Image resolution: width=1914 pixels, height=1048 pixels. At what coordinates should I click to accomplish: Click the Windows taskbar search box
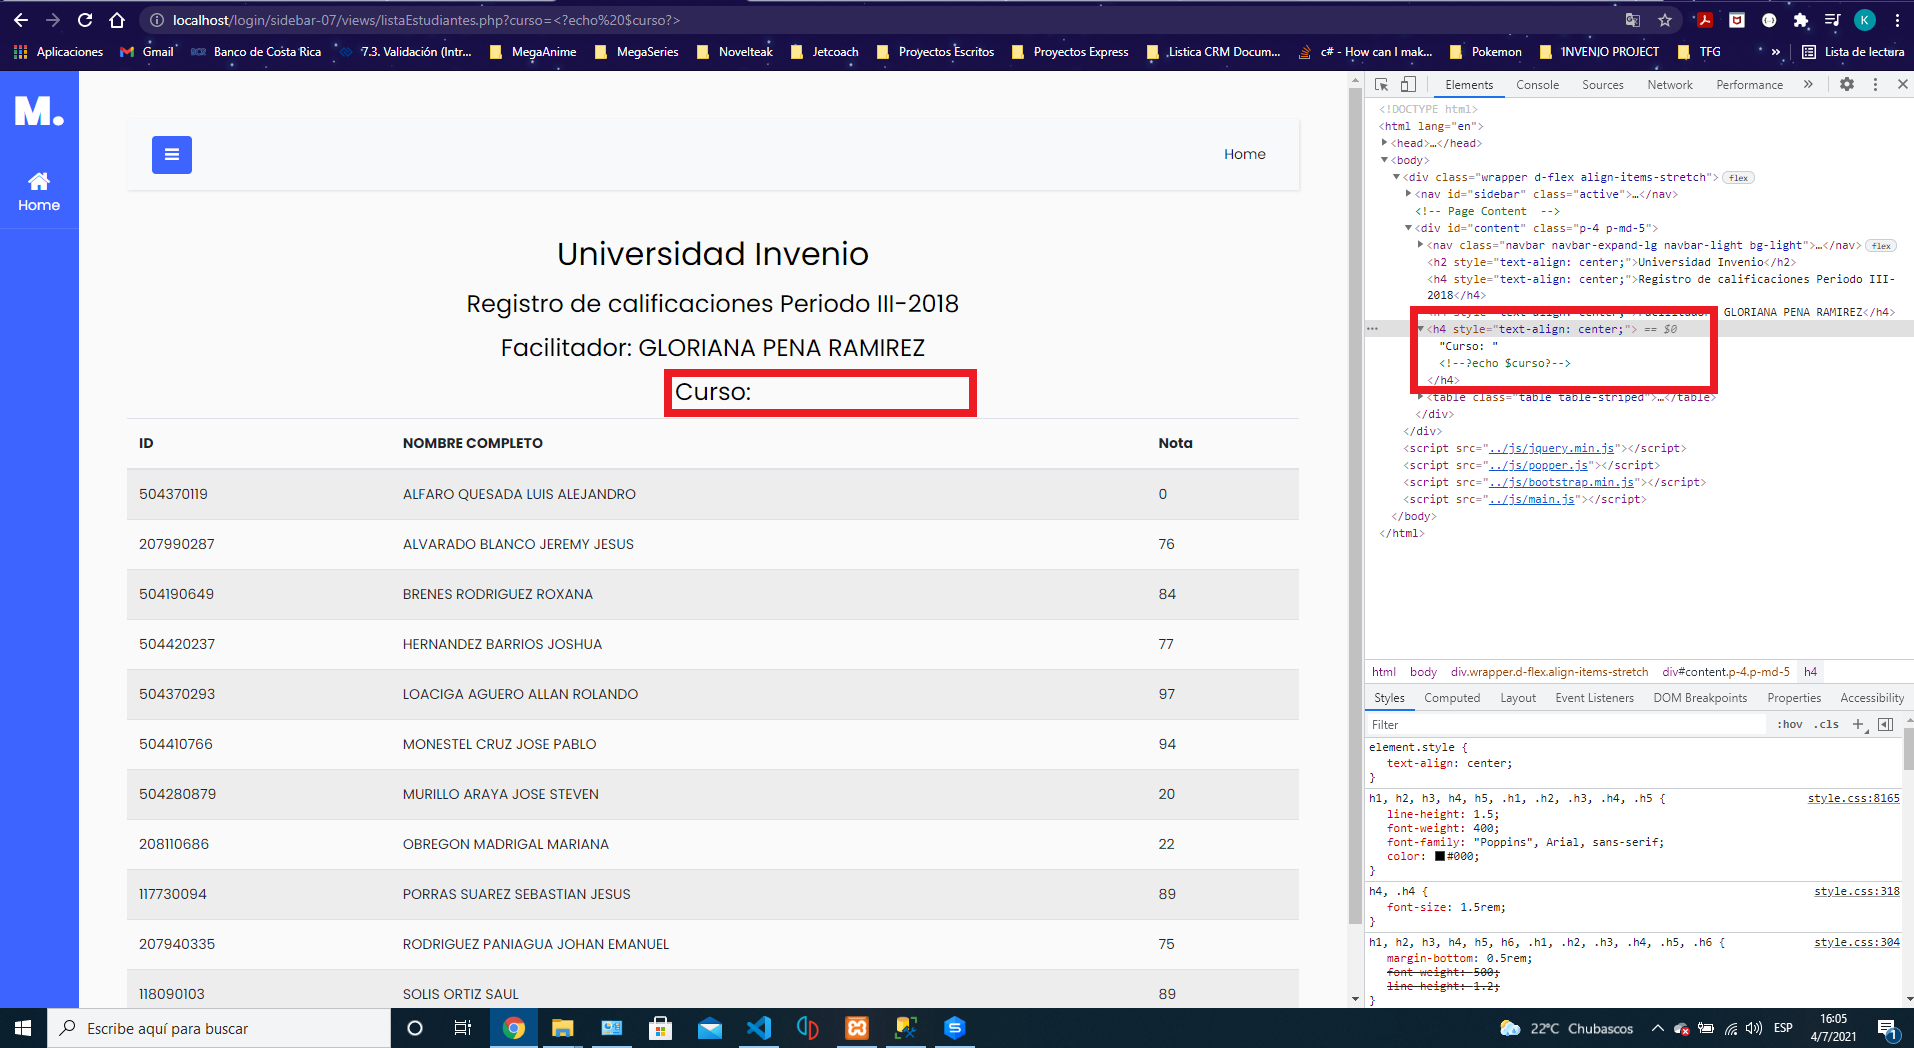click(218, 1028)
